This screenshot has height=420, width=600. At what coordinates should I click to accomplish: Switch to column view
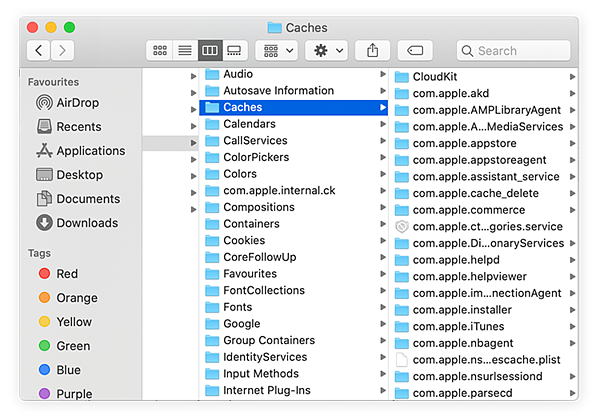pos(210,50)
